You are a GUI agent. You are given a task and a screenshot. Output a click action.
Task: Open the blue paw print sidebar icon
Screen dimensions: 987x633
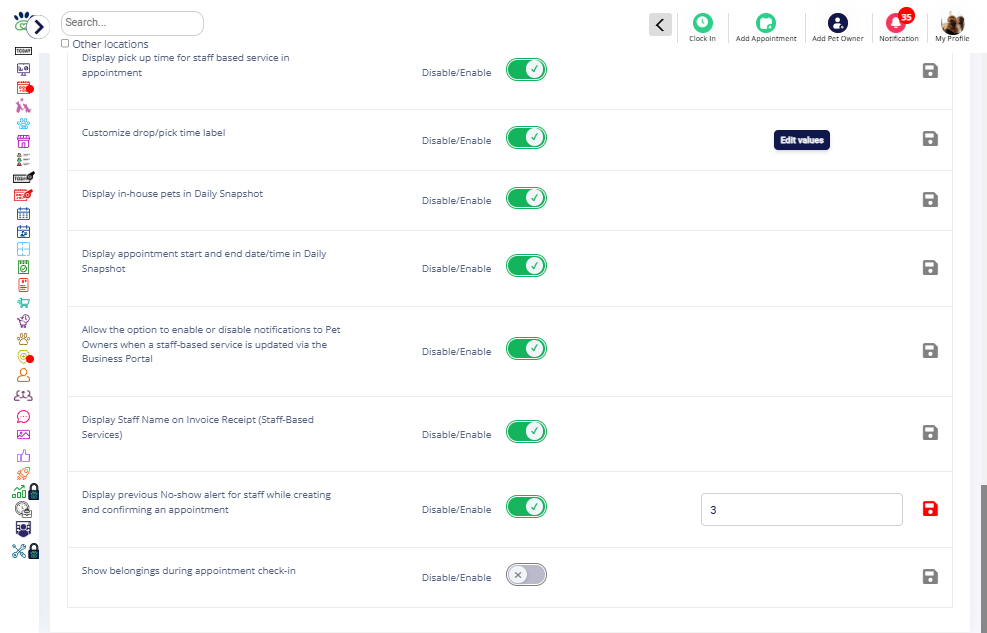point(23,123)
